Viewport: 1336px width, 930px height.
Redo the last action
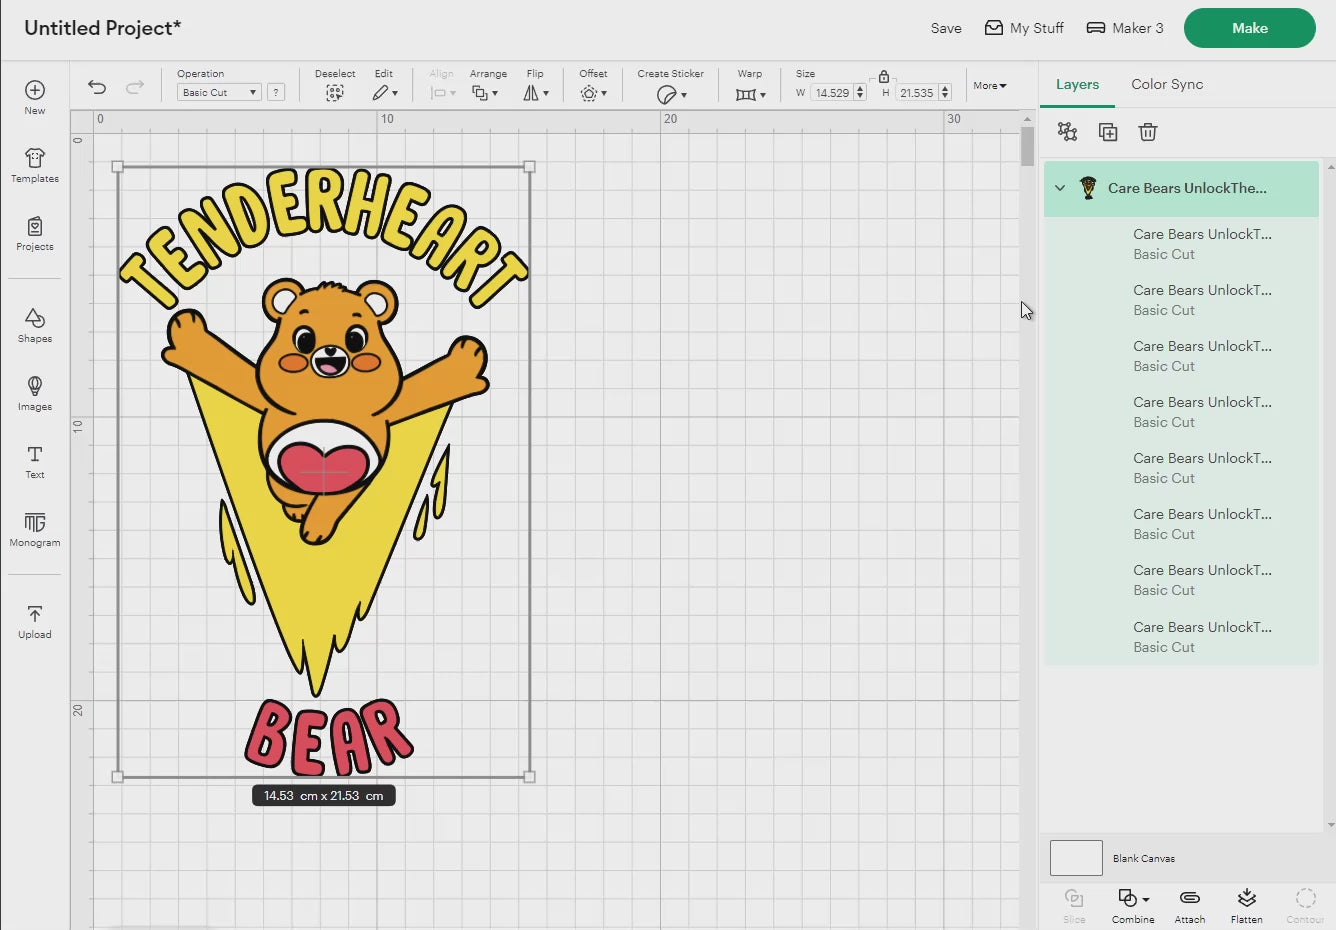click(x=135, y=87)
